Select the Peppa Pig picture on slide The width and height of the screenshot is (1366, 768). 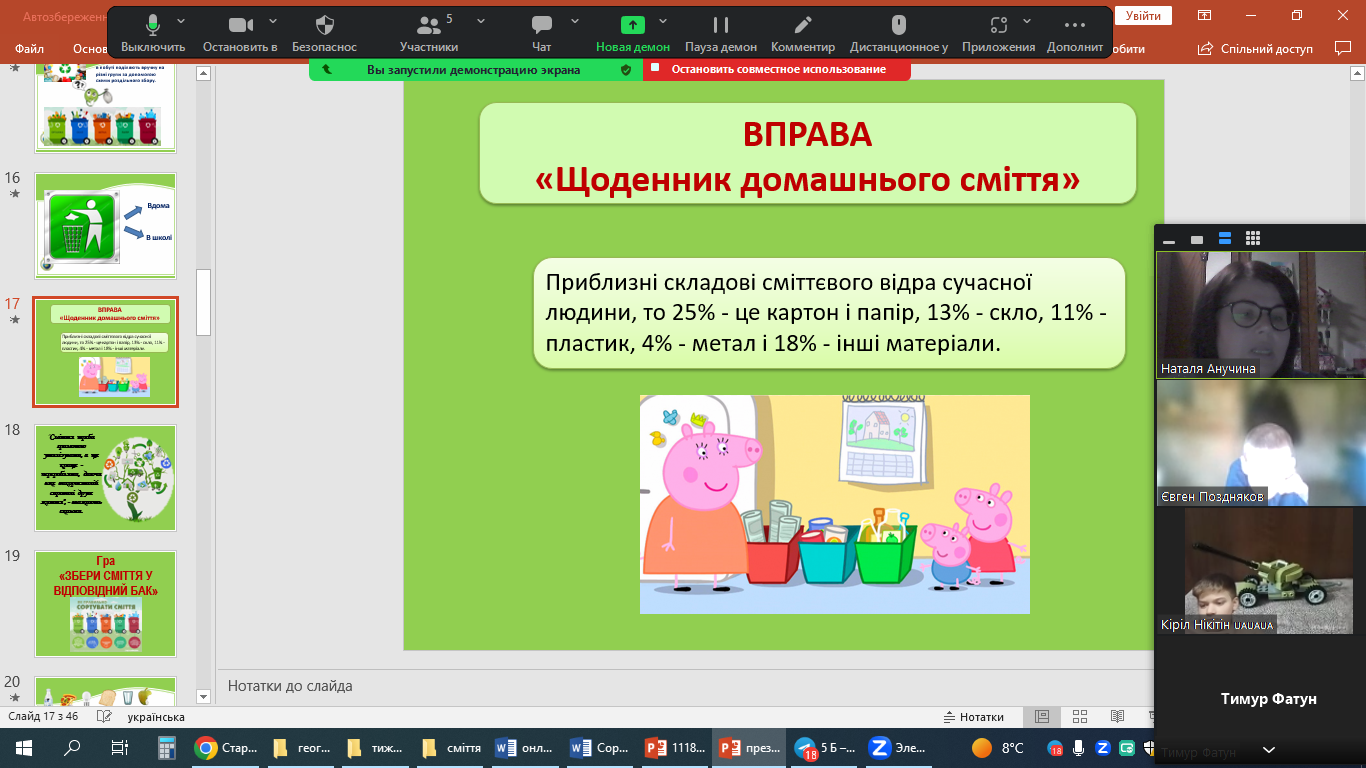click(x=835, y=504)
